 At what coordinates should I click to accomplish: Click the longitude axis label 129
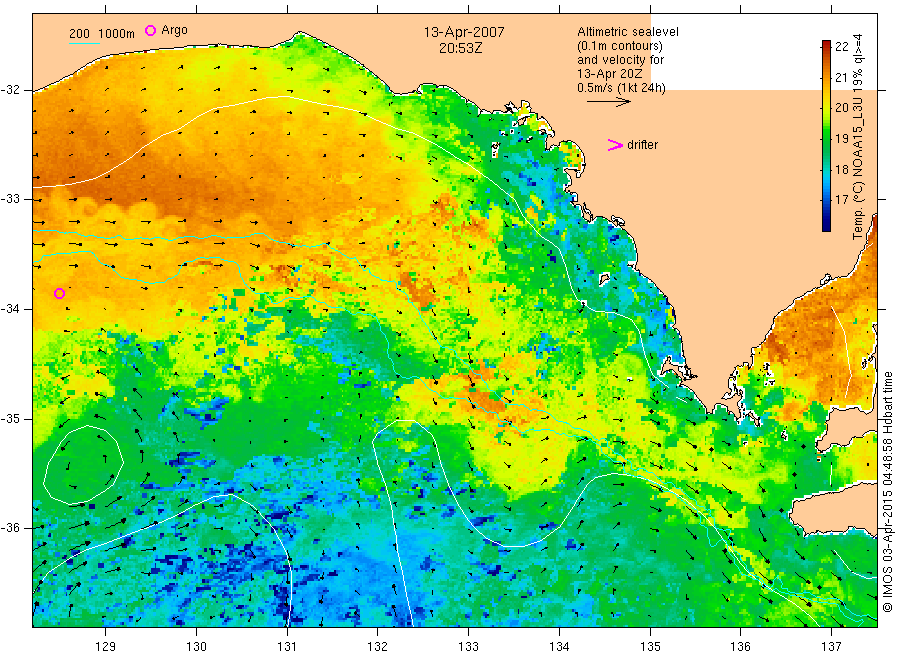(106, 647)
